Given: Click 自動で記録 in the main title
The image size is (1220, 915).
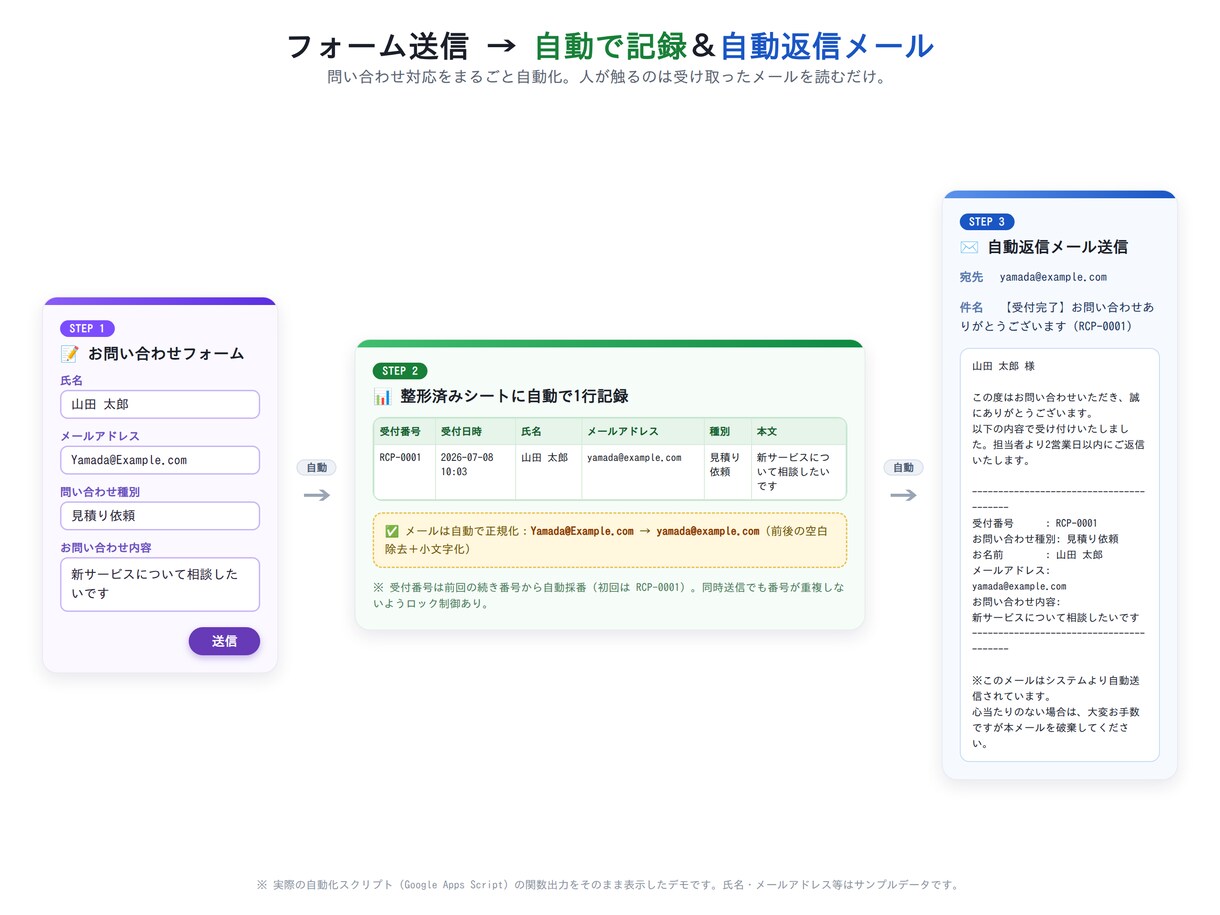Looking at the screenshot, I should click(x=610, y=46).
